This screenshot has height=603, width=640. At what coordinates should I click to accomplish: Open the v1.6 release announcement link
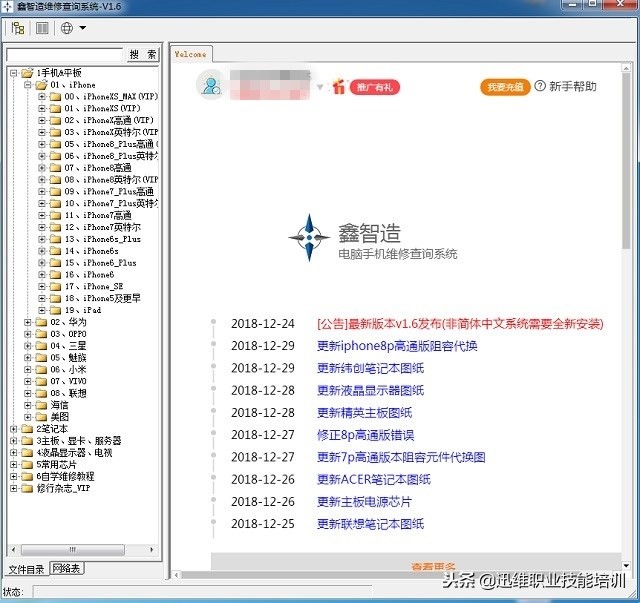coord(460,324)
